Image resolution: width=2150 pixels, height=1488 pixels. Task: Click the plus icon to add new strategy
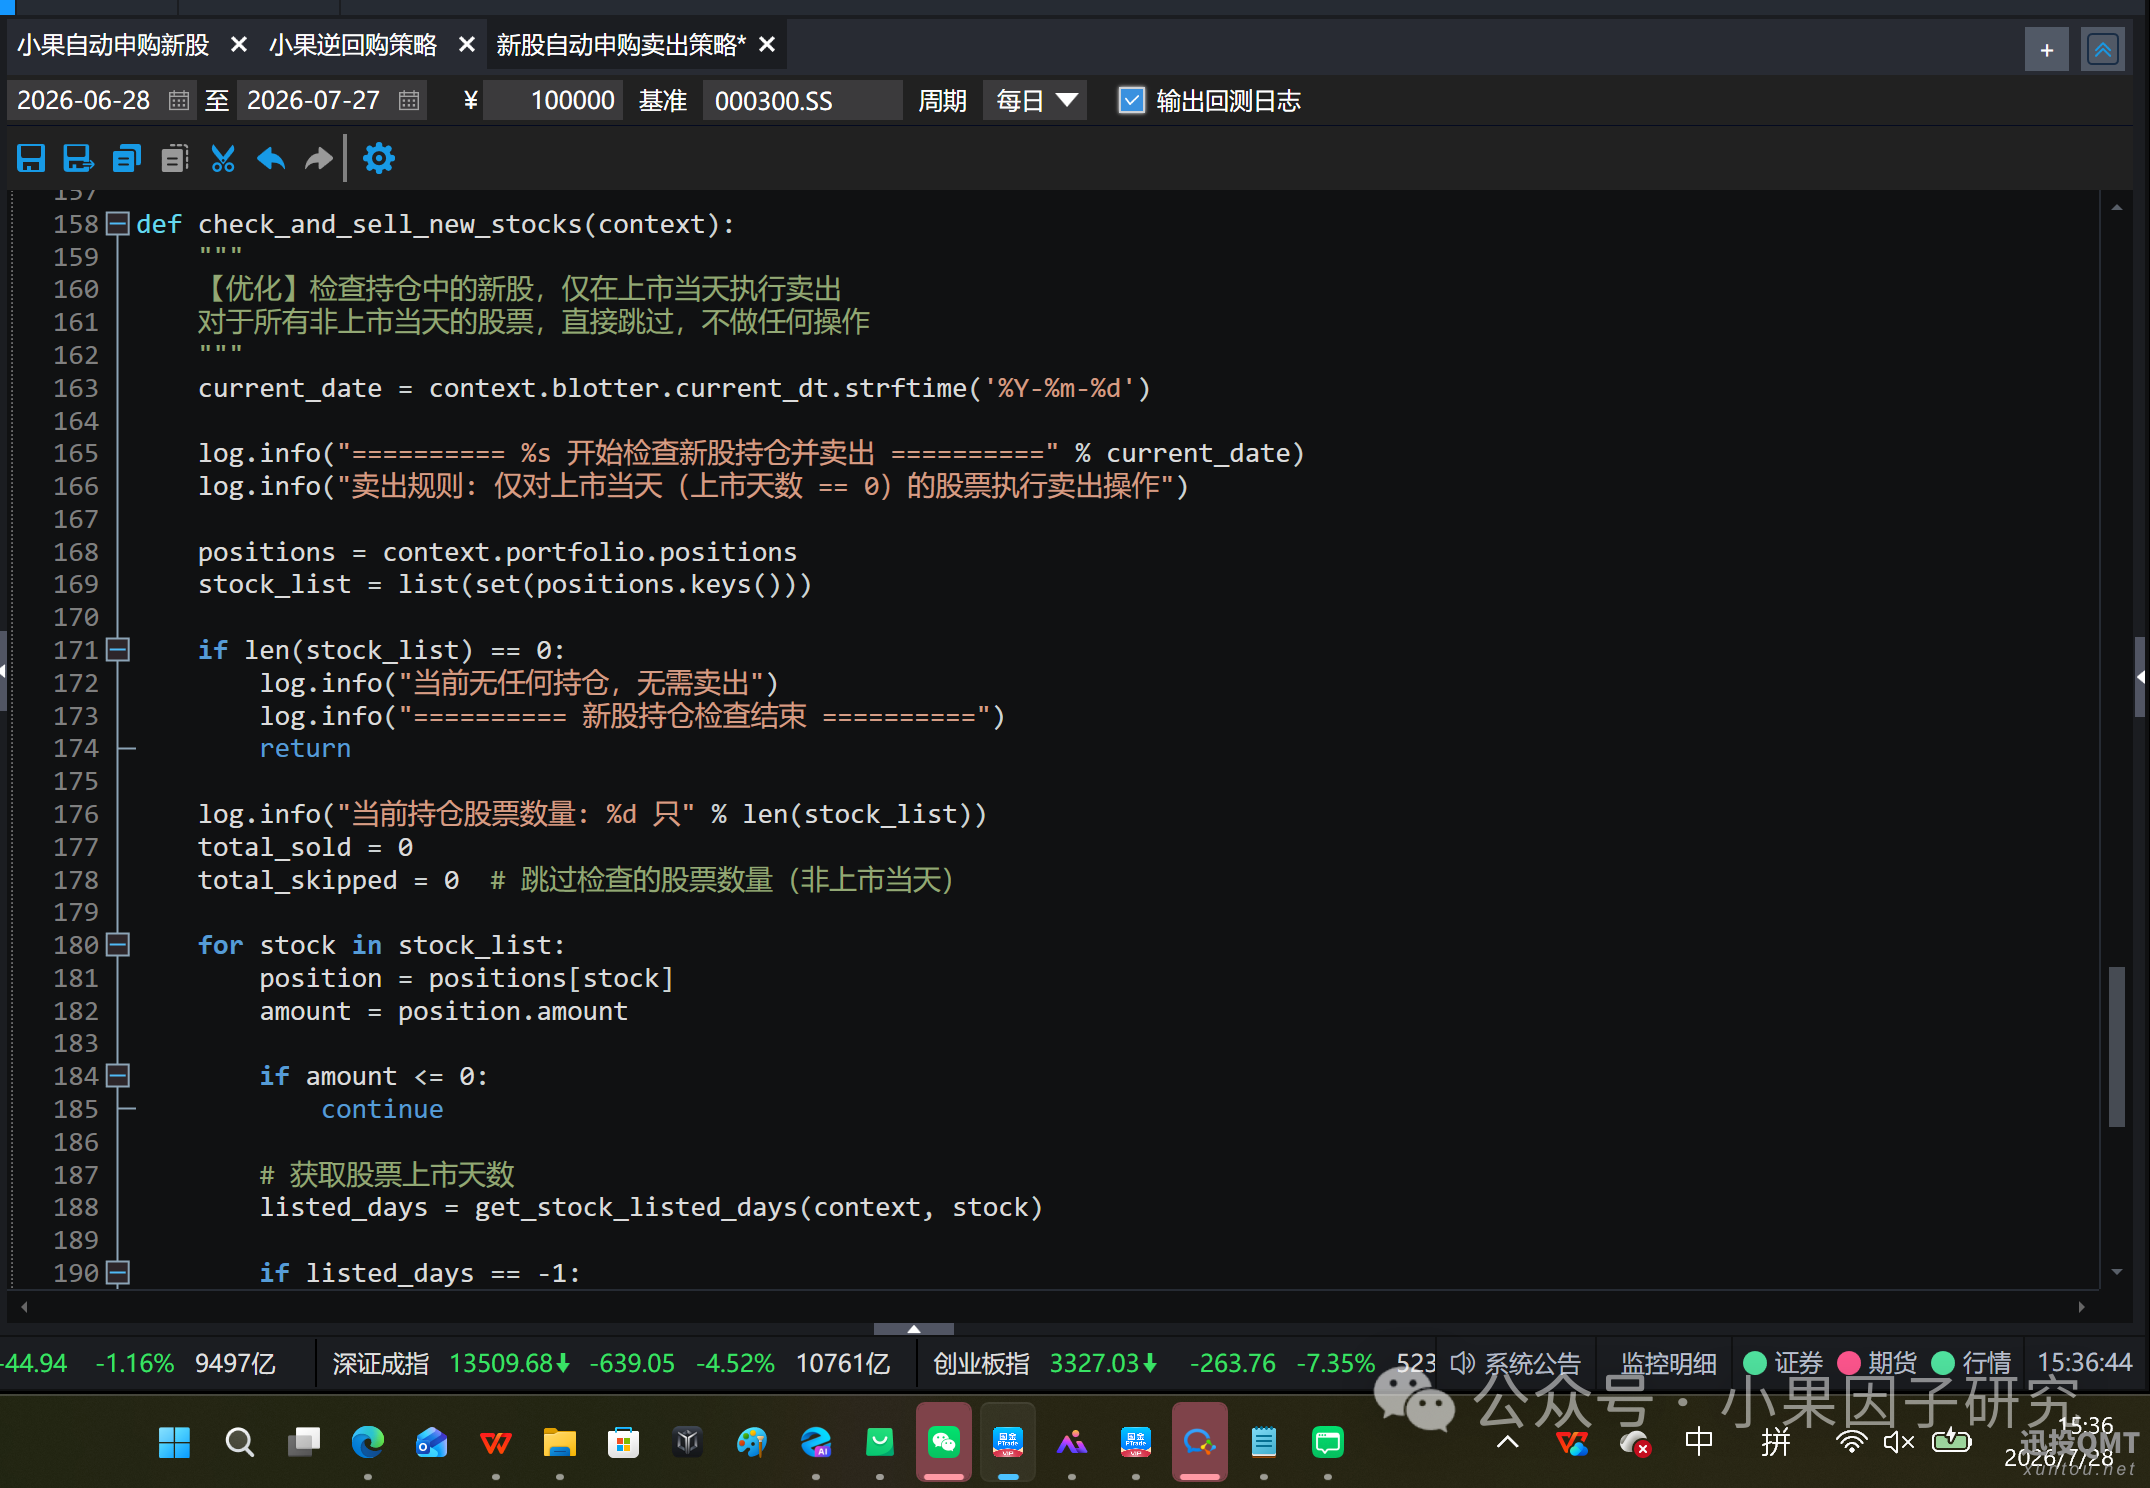(2047, 50)
